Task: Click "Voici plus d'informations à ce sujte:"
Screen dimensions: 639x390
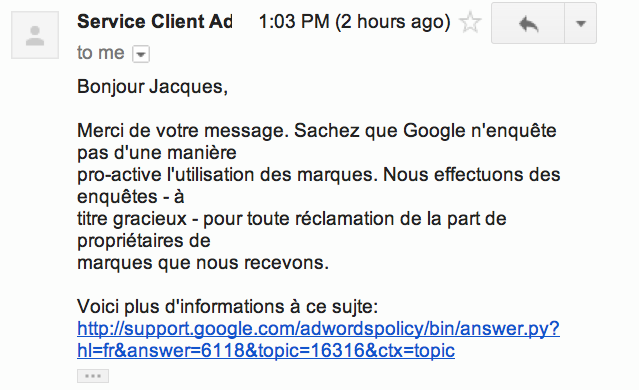Action: pyautogui.click(x=227, y=306)
